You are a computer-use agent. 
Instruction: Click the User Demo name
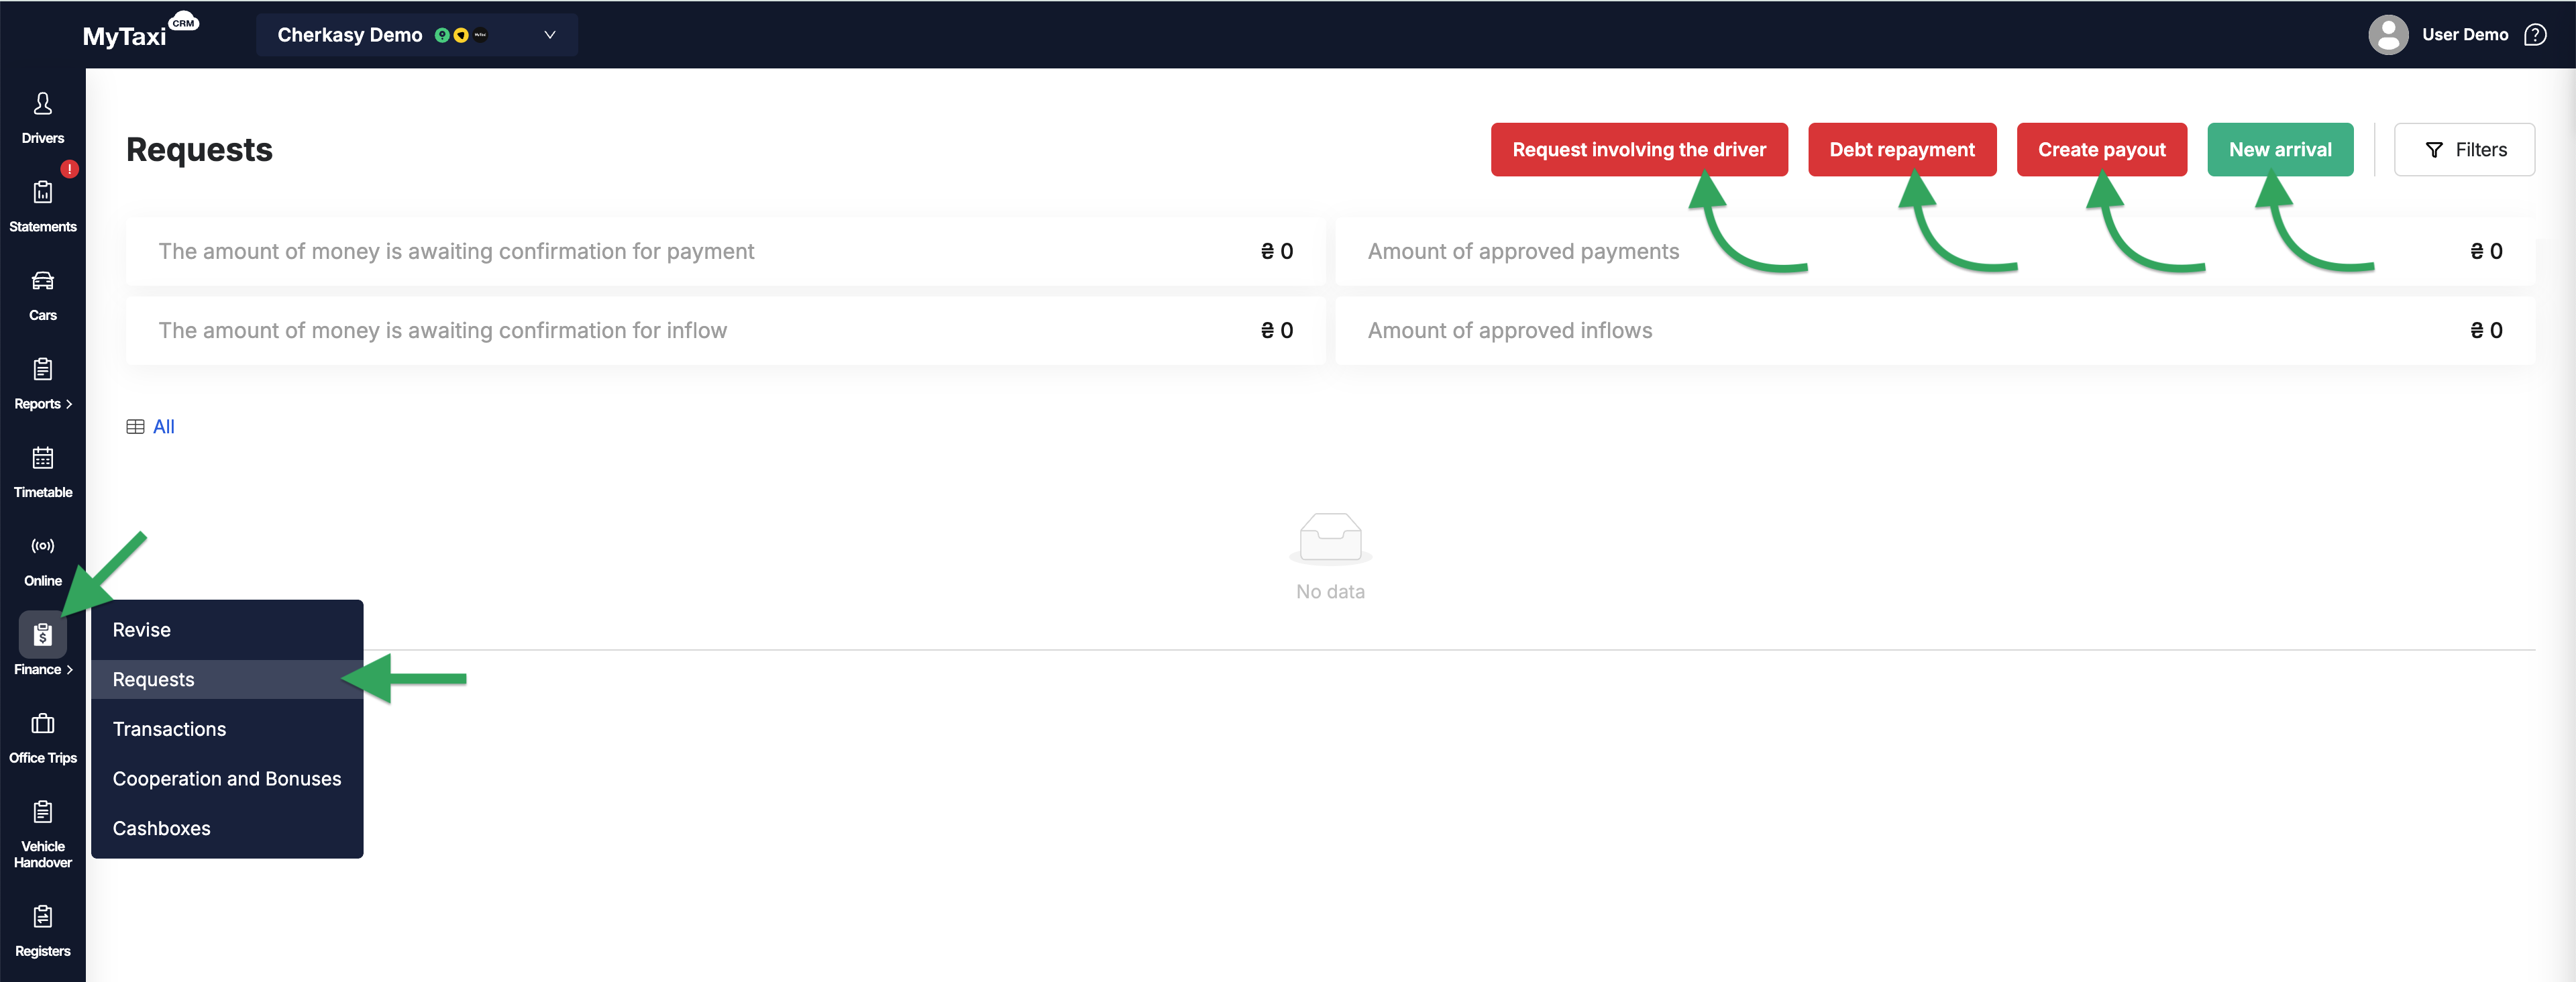coord(2464,35)
